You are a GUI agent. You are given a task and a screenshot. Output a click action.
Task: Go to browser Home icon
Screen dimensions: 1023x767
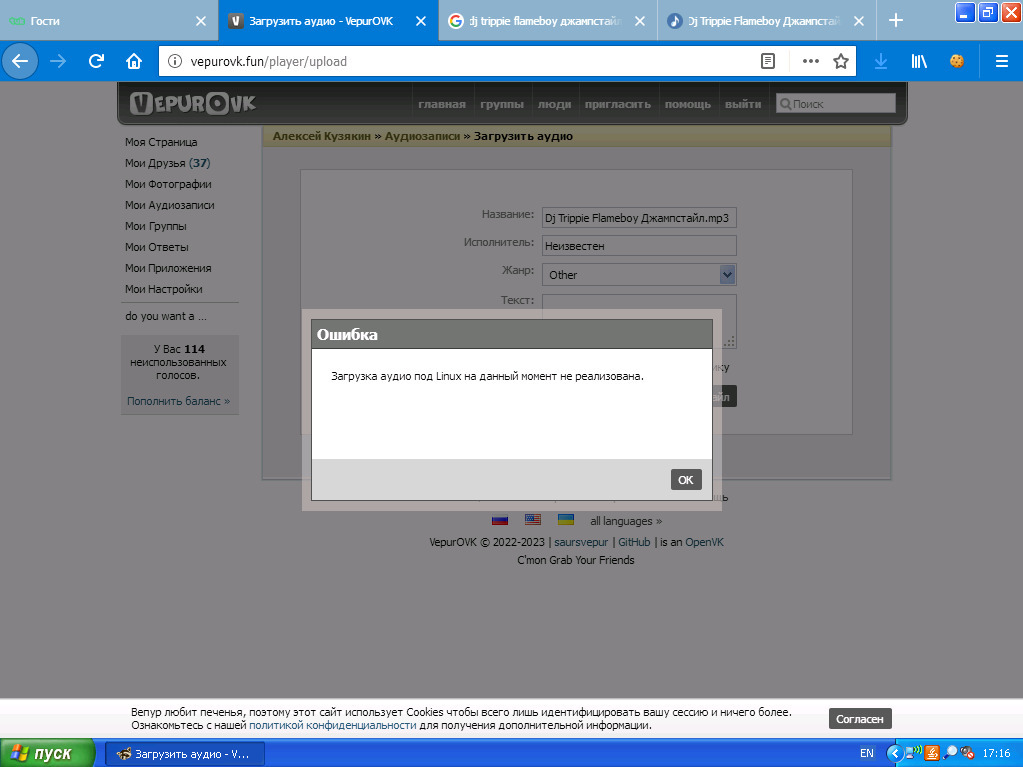coord(134,61)
